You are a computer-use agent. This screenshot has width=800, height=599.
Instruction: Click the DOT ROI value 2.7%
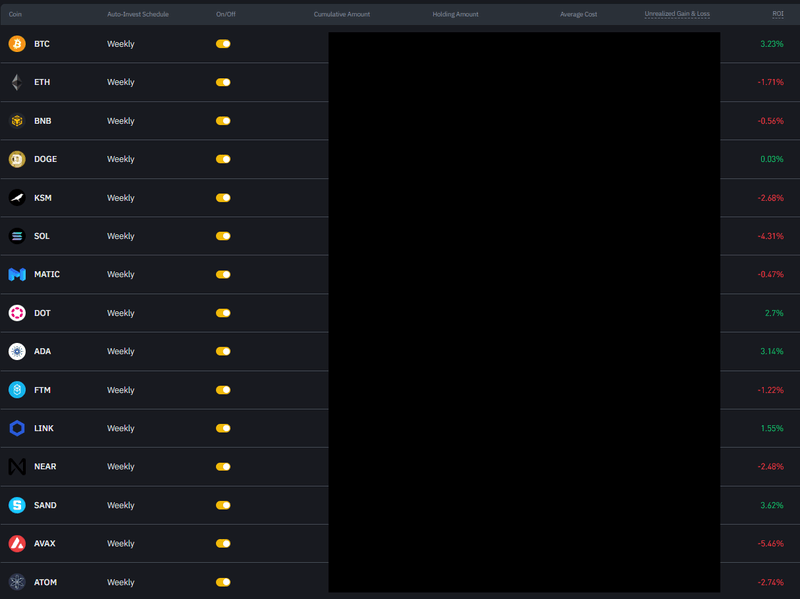pos(774,313)
